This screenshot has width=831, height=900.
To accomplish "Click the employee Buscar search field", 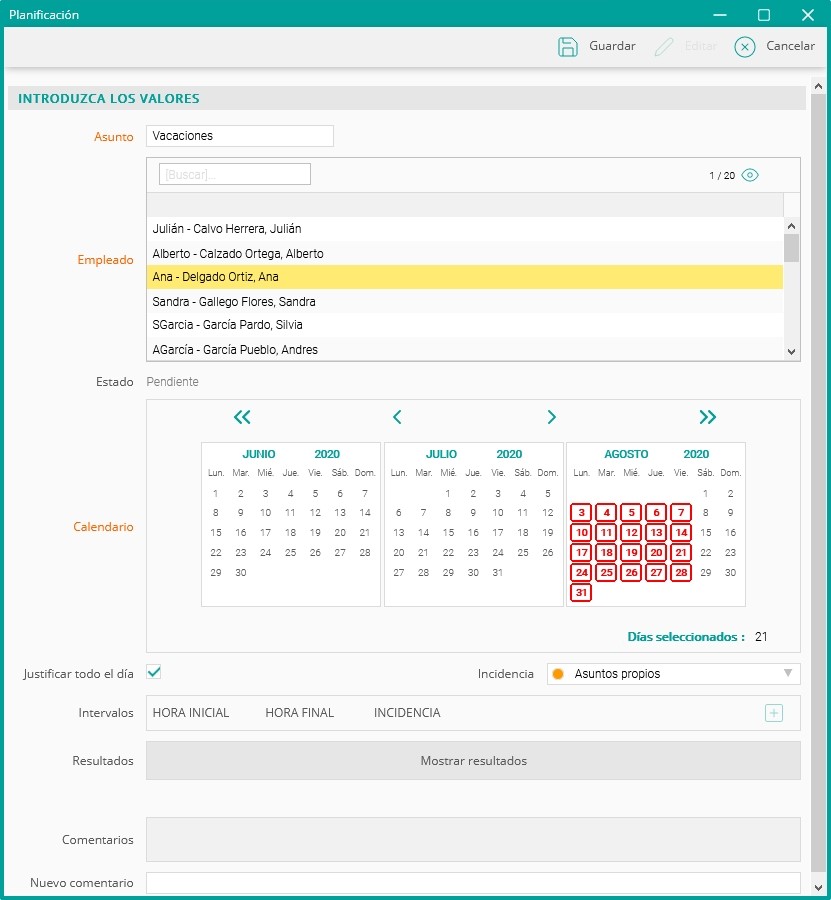I will [235, 174].
